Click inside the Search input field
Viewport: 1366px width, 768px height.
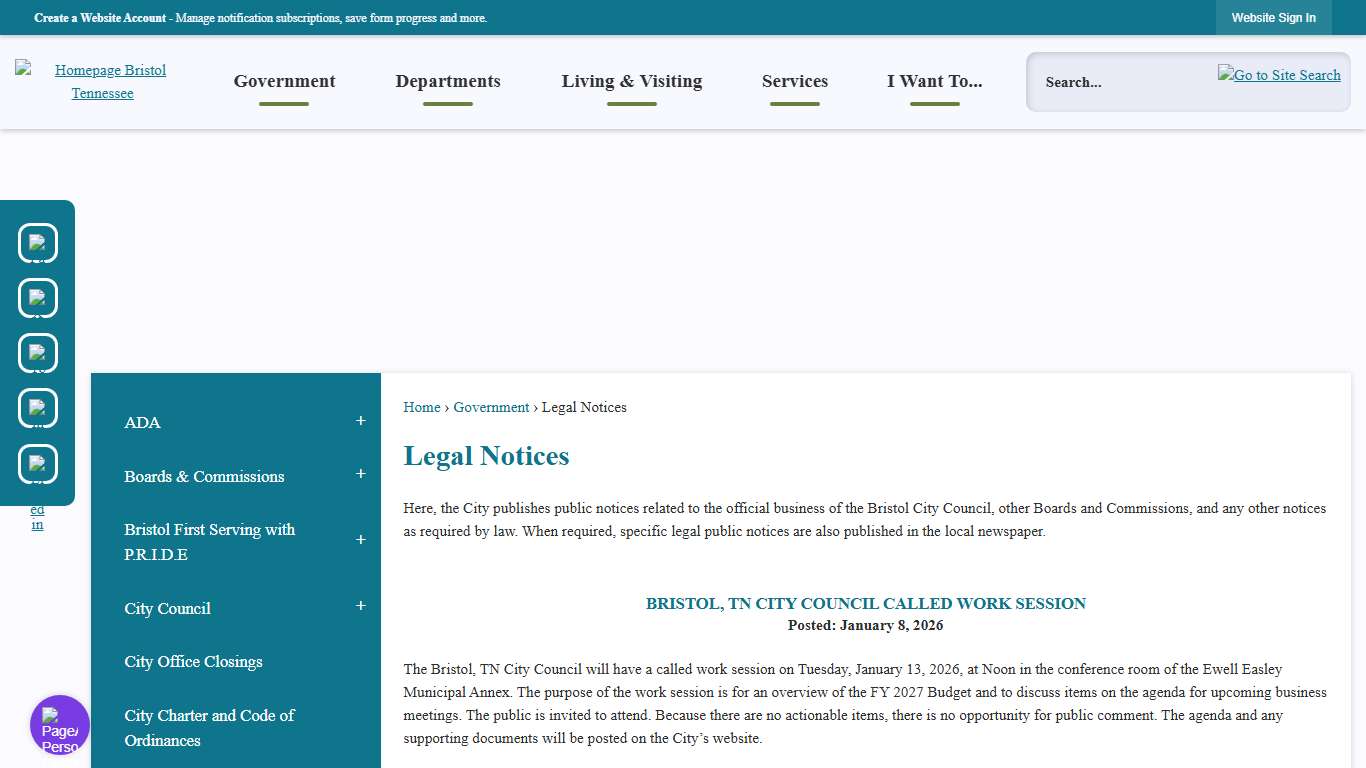pos(1120,82)
